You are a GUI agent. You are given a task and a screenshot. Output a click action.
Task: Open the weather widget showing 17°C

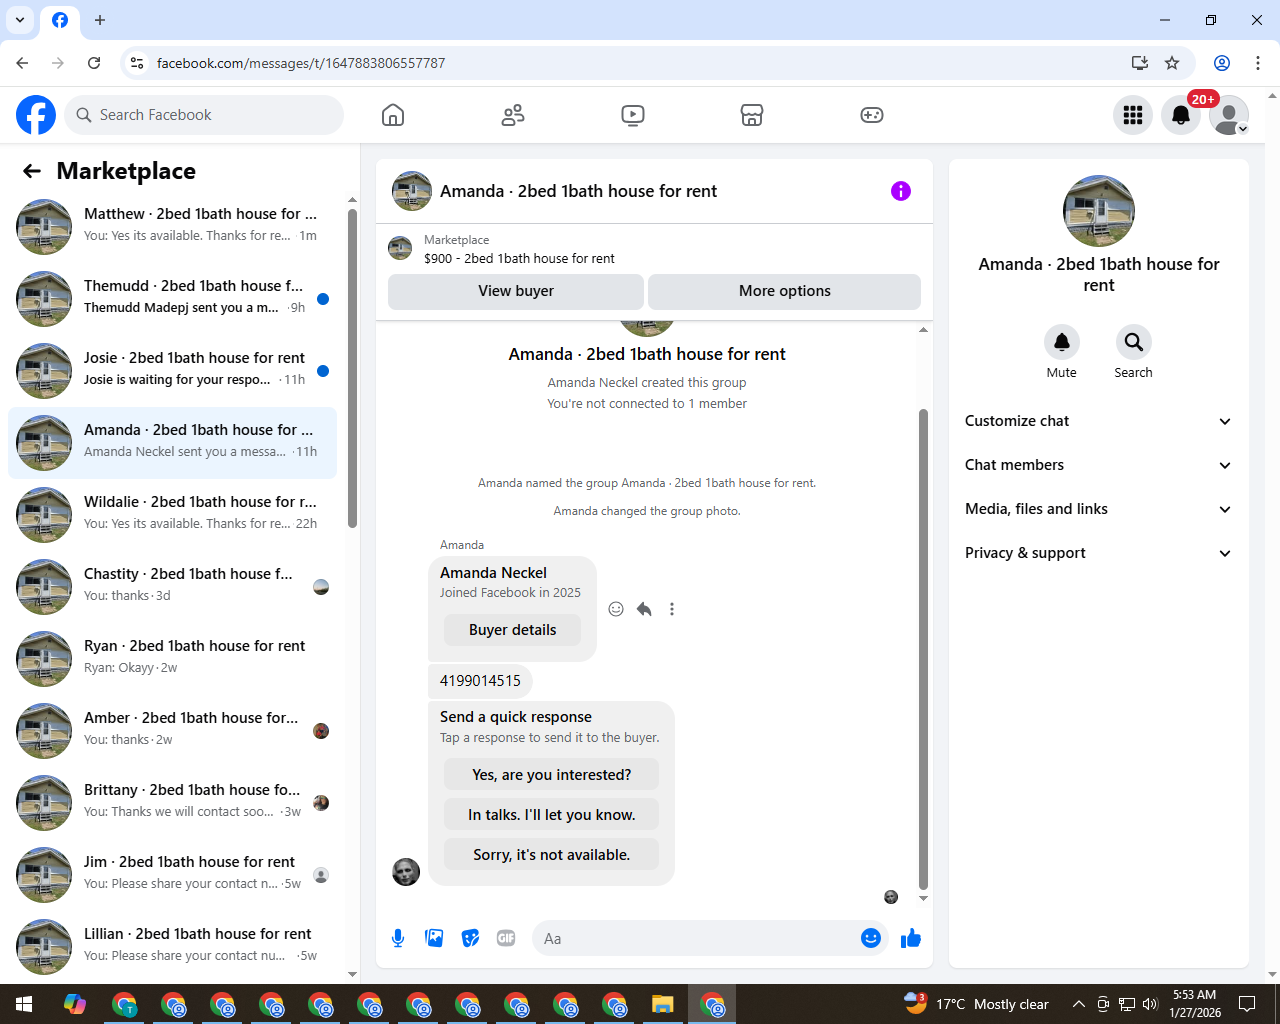(x=977, y=1004)
